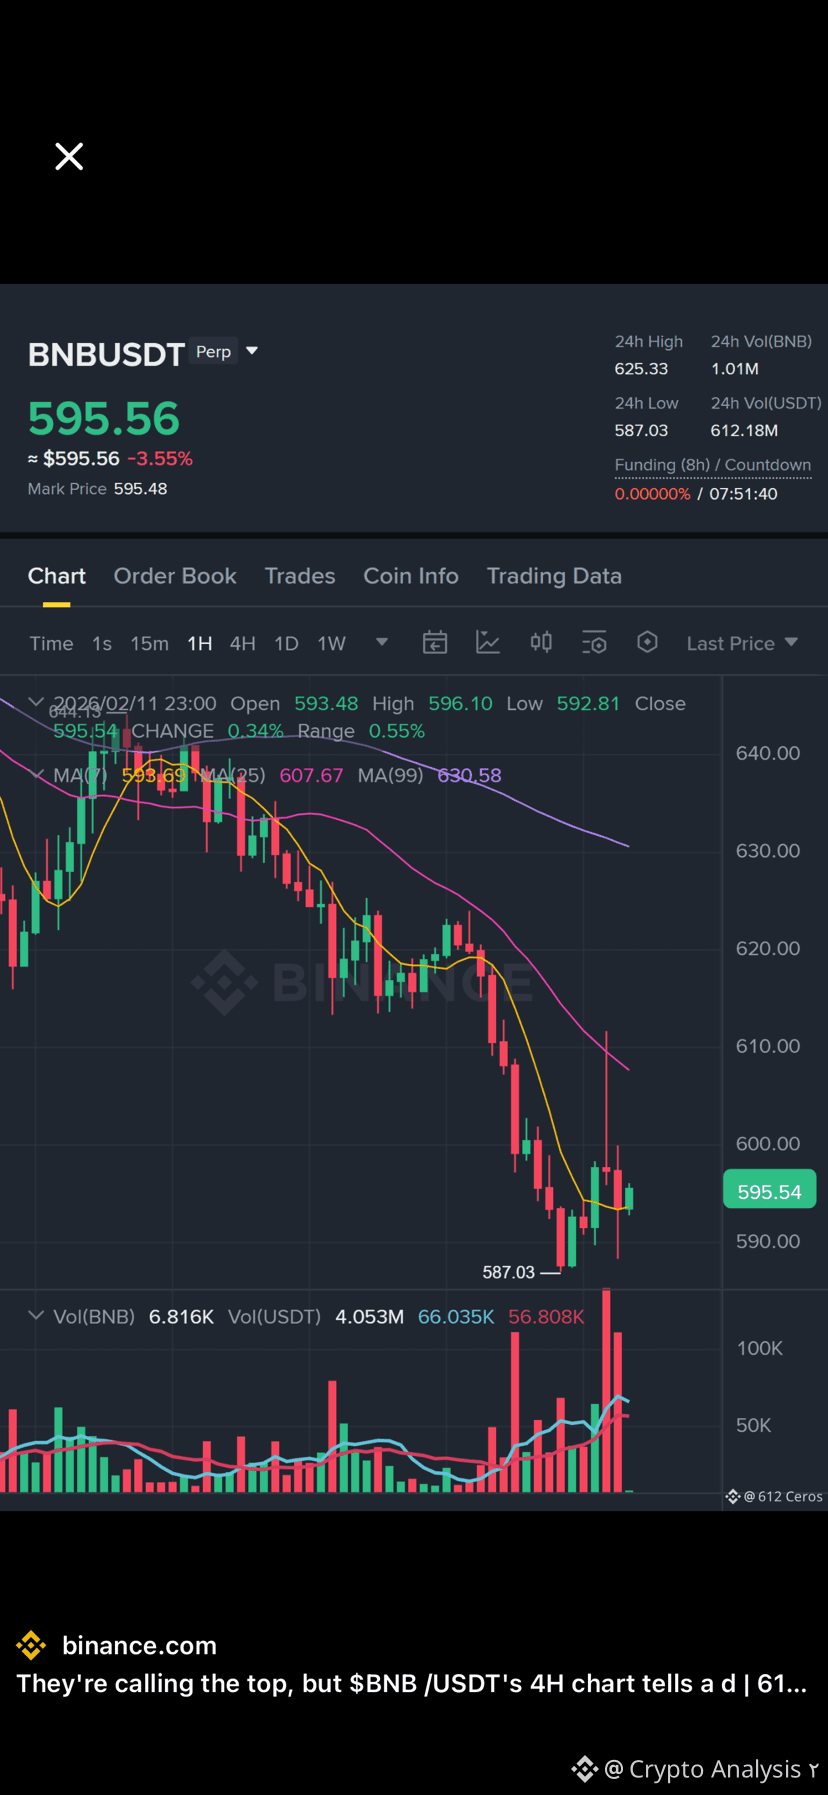
Task: Tap the -3.55% change percentage
Action: click(160, 459)
